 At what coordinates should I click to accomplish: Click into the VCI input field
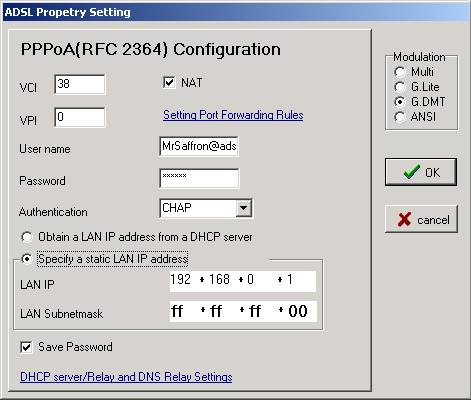tap(80, 84)
